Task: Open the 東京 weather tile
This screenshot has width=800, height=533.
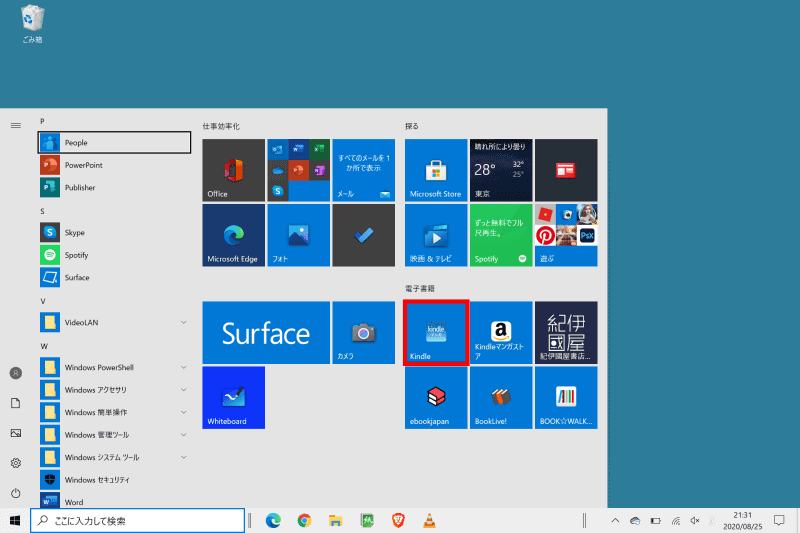Action: pos(501,170)
